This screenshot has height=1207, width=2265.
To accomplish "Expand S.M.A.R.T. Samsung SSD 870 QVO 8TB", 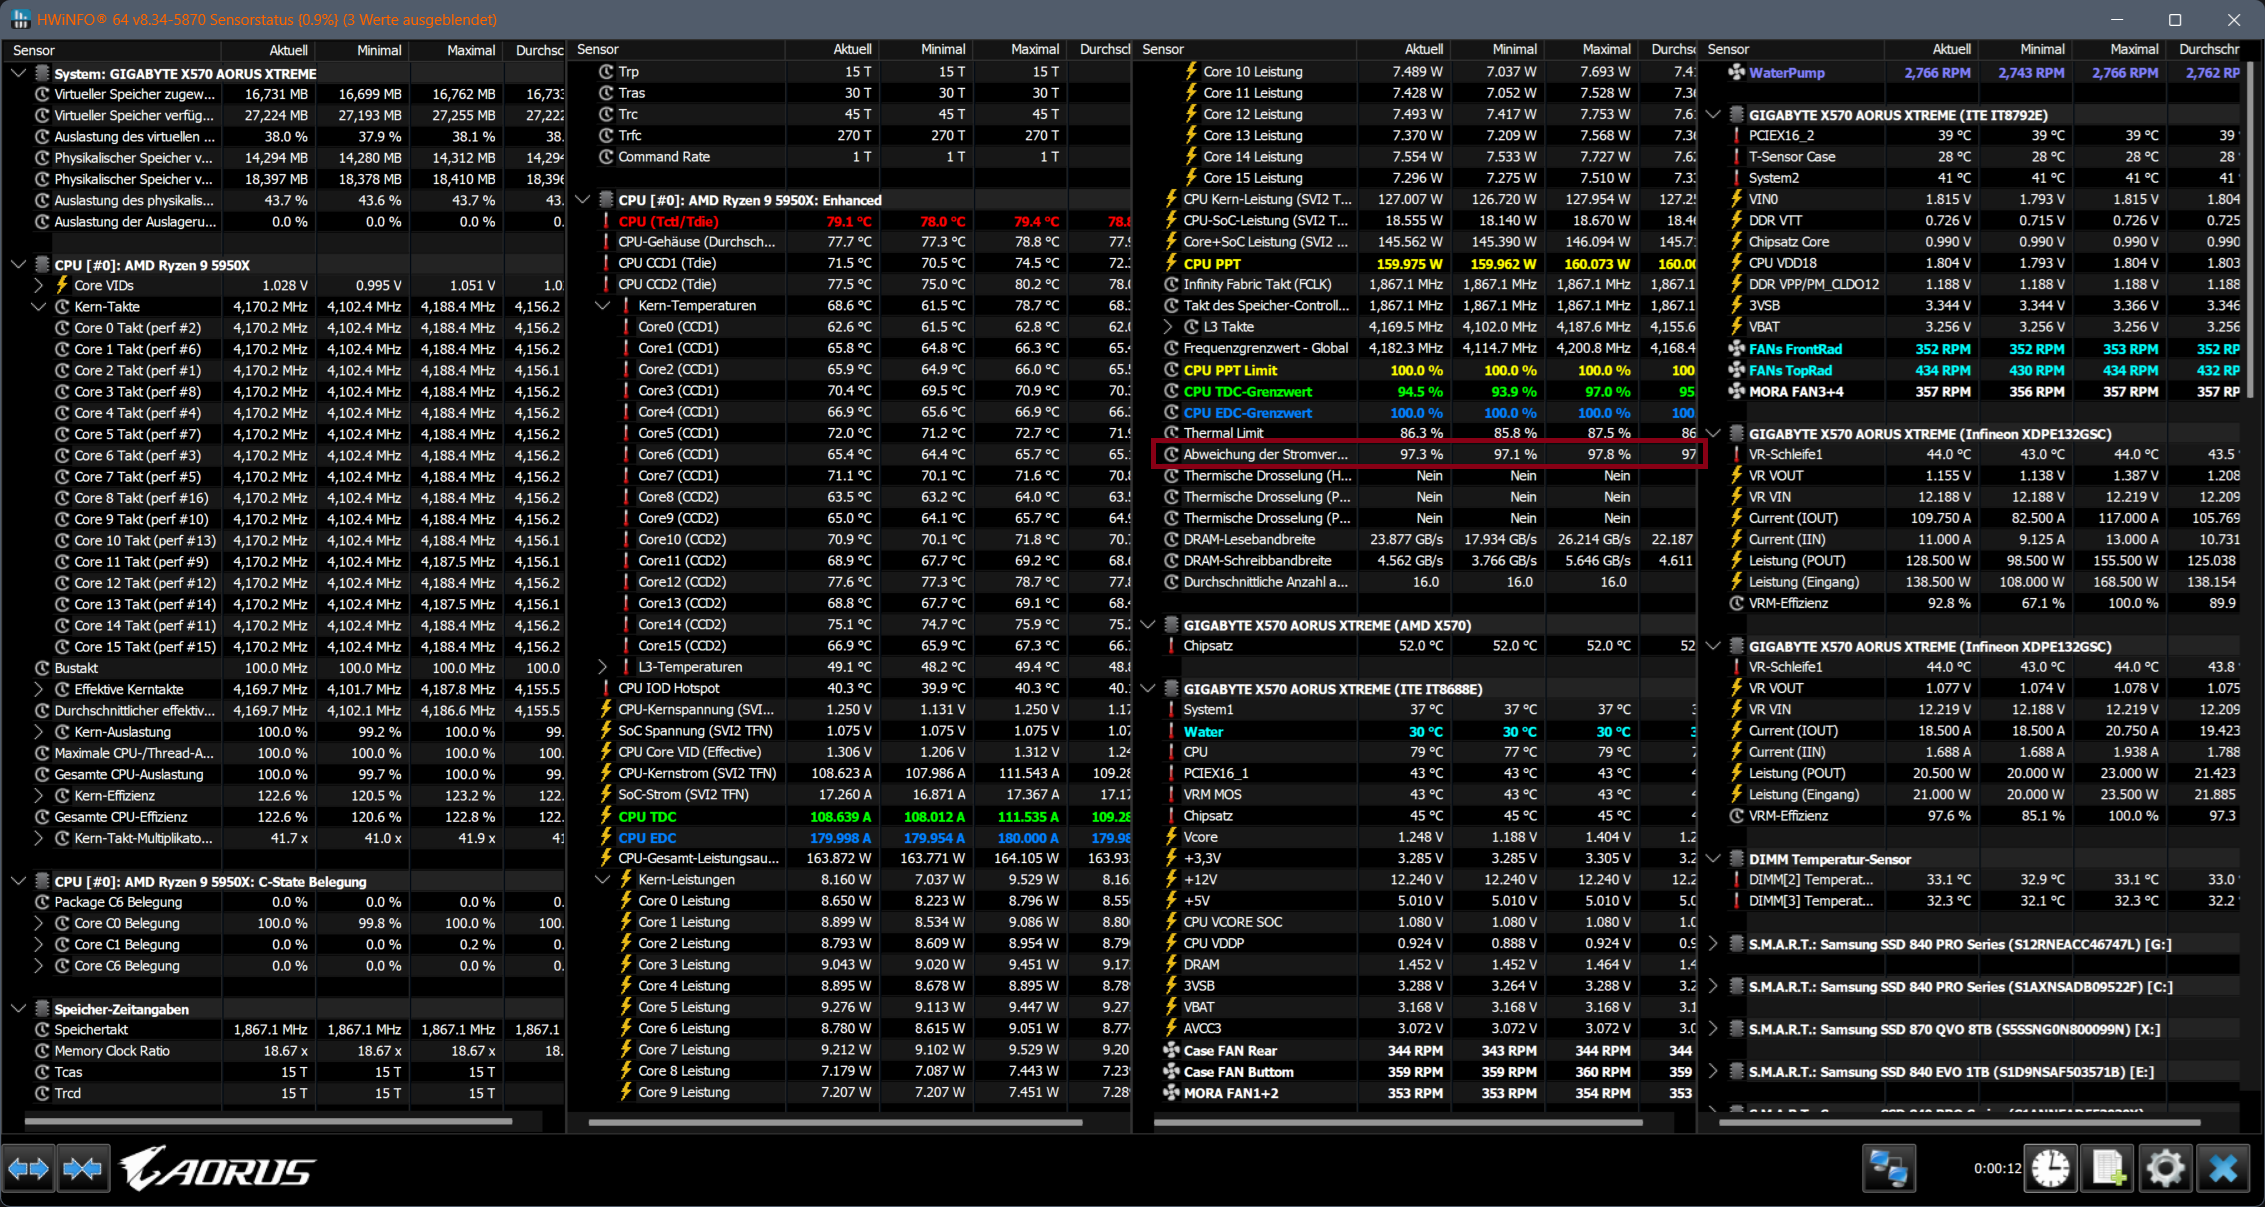I will point(1713,1029).
